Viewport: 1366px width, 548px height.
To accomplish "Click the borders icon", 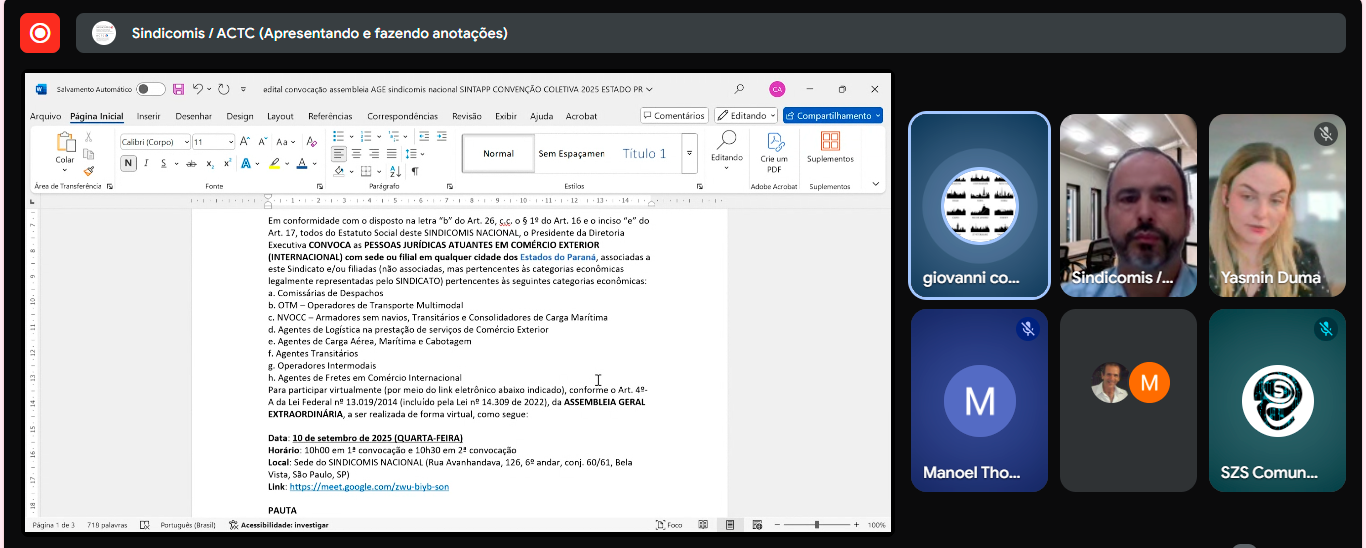I will (366, 171).
